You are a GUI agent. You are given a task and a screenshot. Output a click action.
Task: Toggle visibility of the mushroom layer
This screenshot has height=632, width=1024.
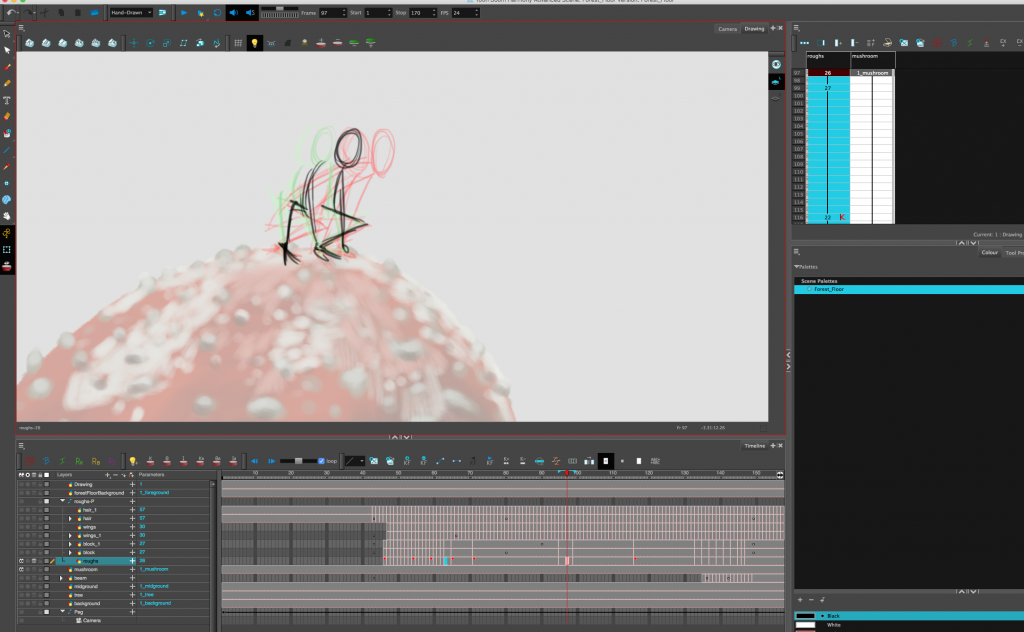(x=21, y=570)
